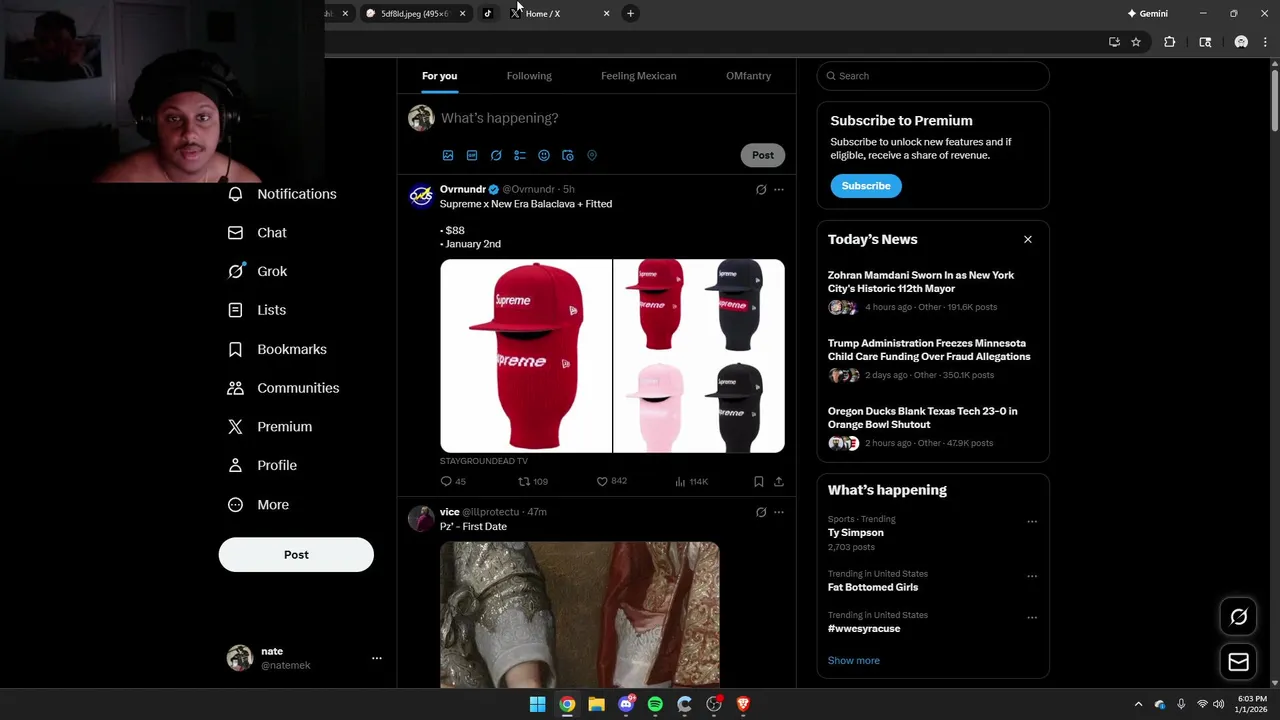Open the browser Extensions puzzle icon
Screen dimensions: 1280x720
tap(1169, 42)
